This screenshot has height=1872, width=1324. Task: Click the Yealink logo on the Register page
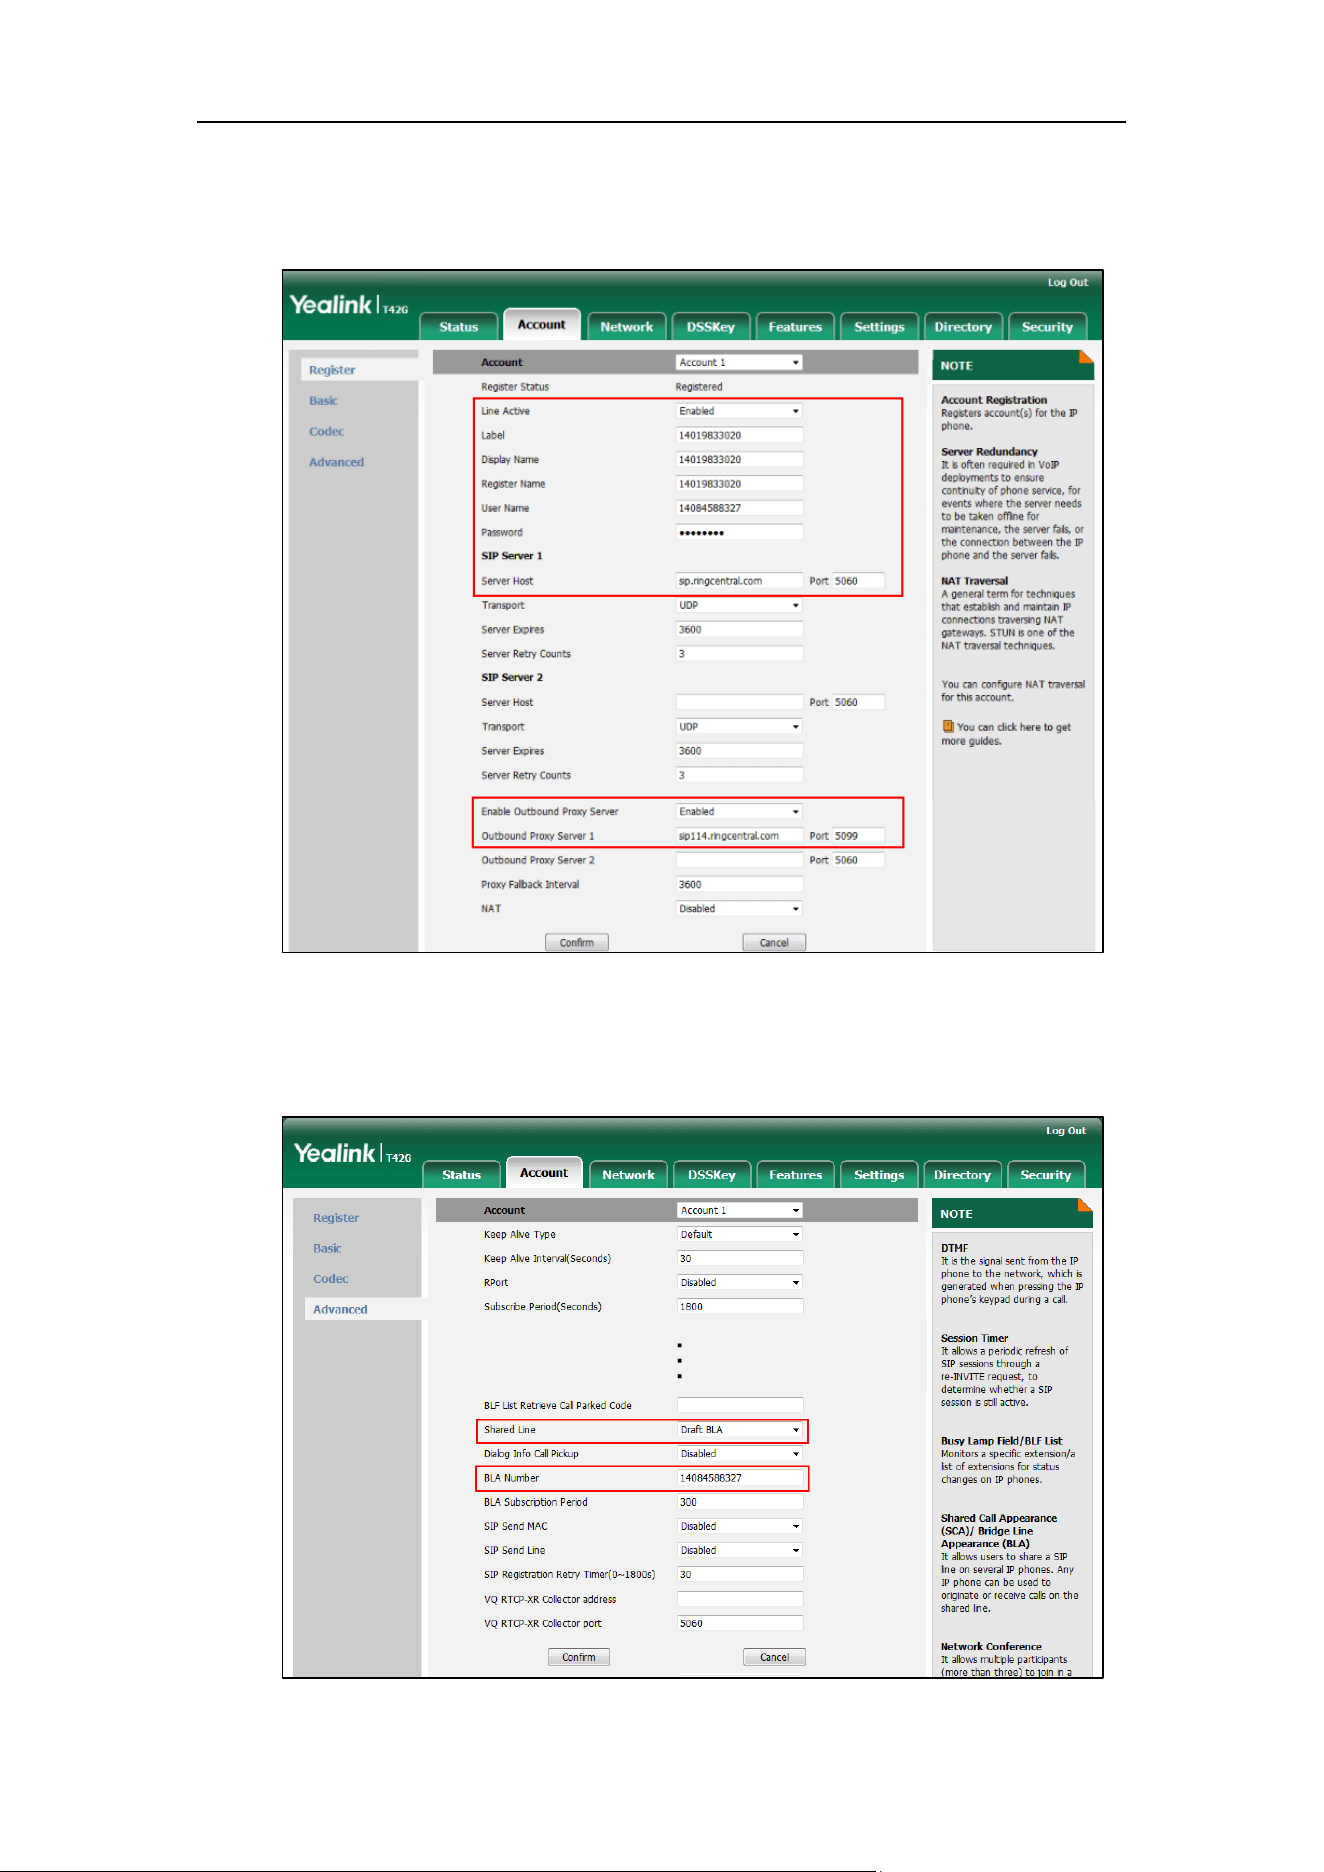tap(348, 305)
